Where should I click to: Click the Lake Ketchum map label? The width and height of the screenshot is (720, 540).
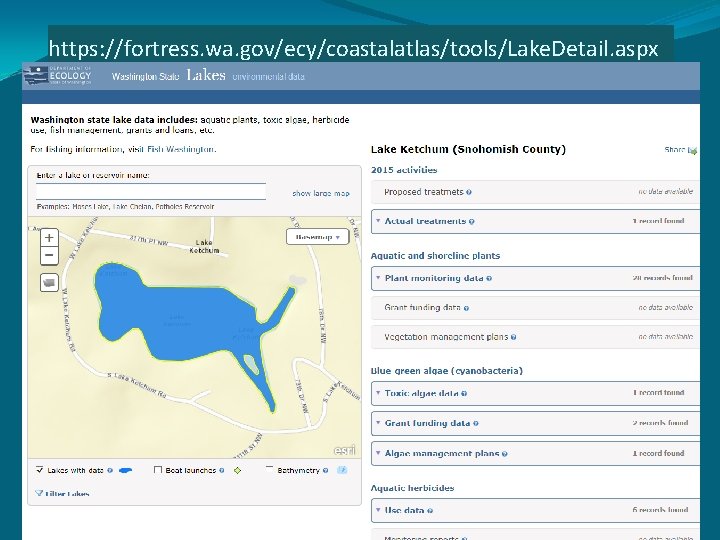click(204, 247)
